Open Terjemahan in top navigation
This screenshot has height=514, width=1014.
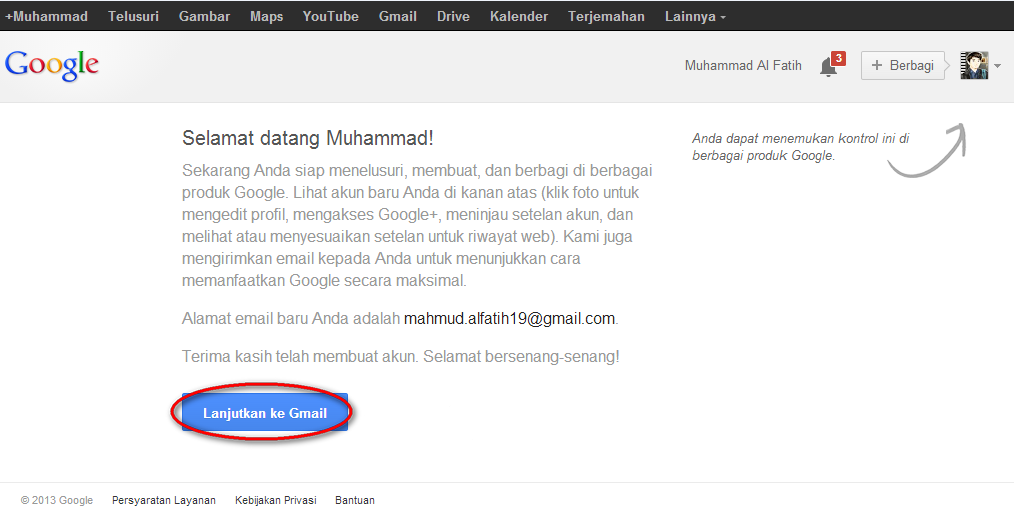click(606, 16)
